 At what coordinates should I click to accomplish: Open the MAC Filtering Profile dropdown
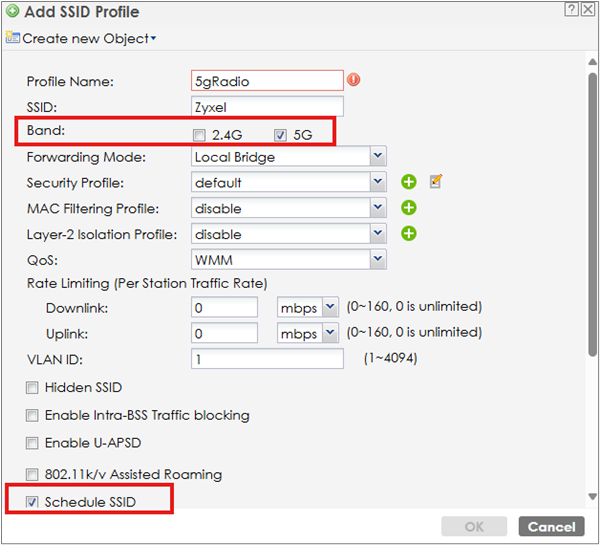click(x=378, y=208)
